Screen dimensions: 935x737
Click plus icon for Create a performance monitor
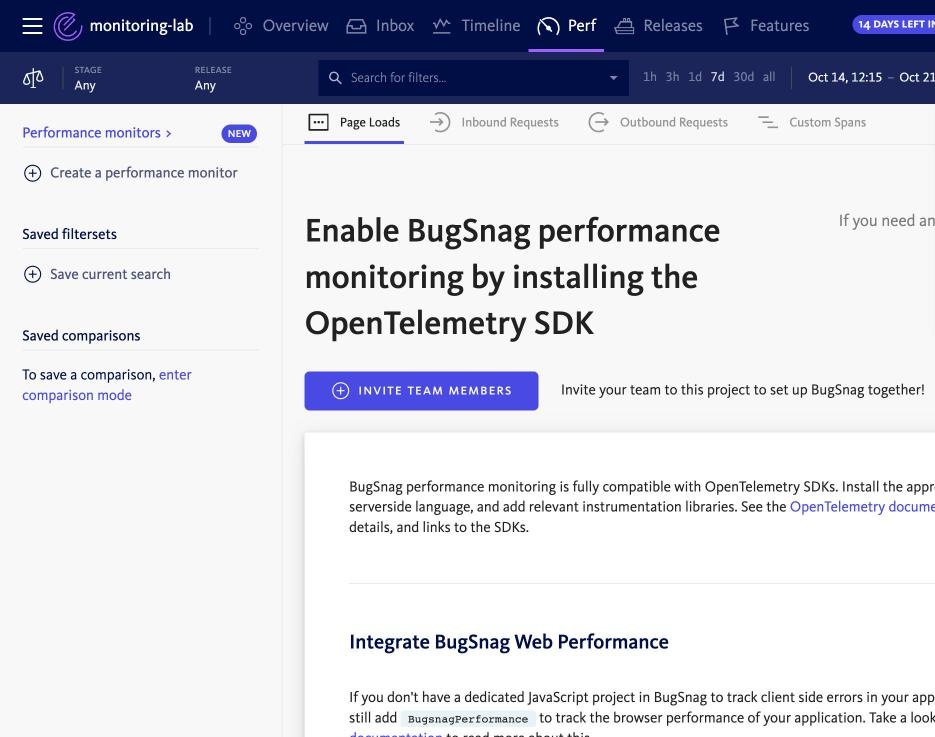tap(32, 173)
